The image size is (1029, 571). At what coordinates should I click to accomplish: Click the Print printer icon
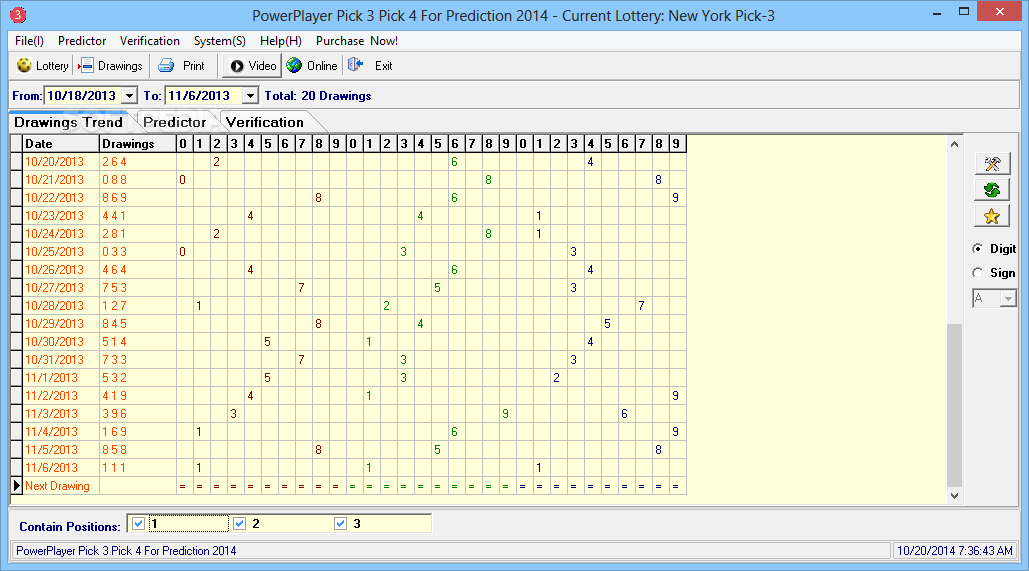[166, 66]
